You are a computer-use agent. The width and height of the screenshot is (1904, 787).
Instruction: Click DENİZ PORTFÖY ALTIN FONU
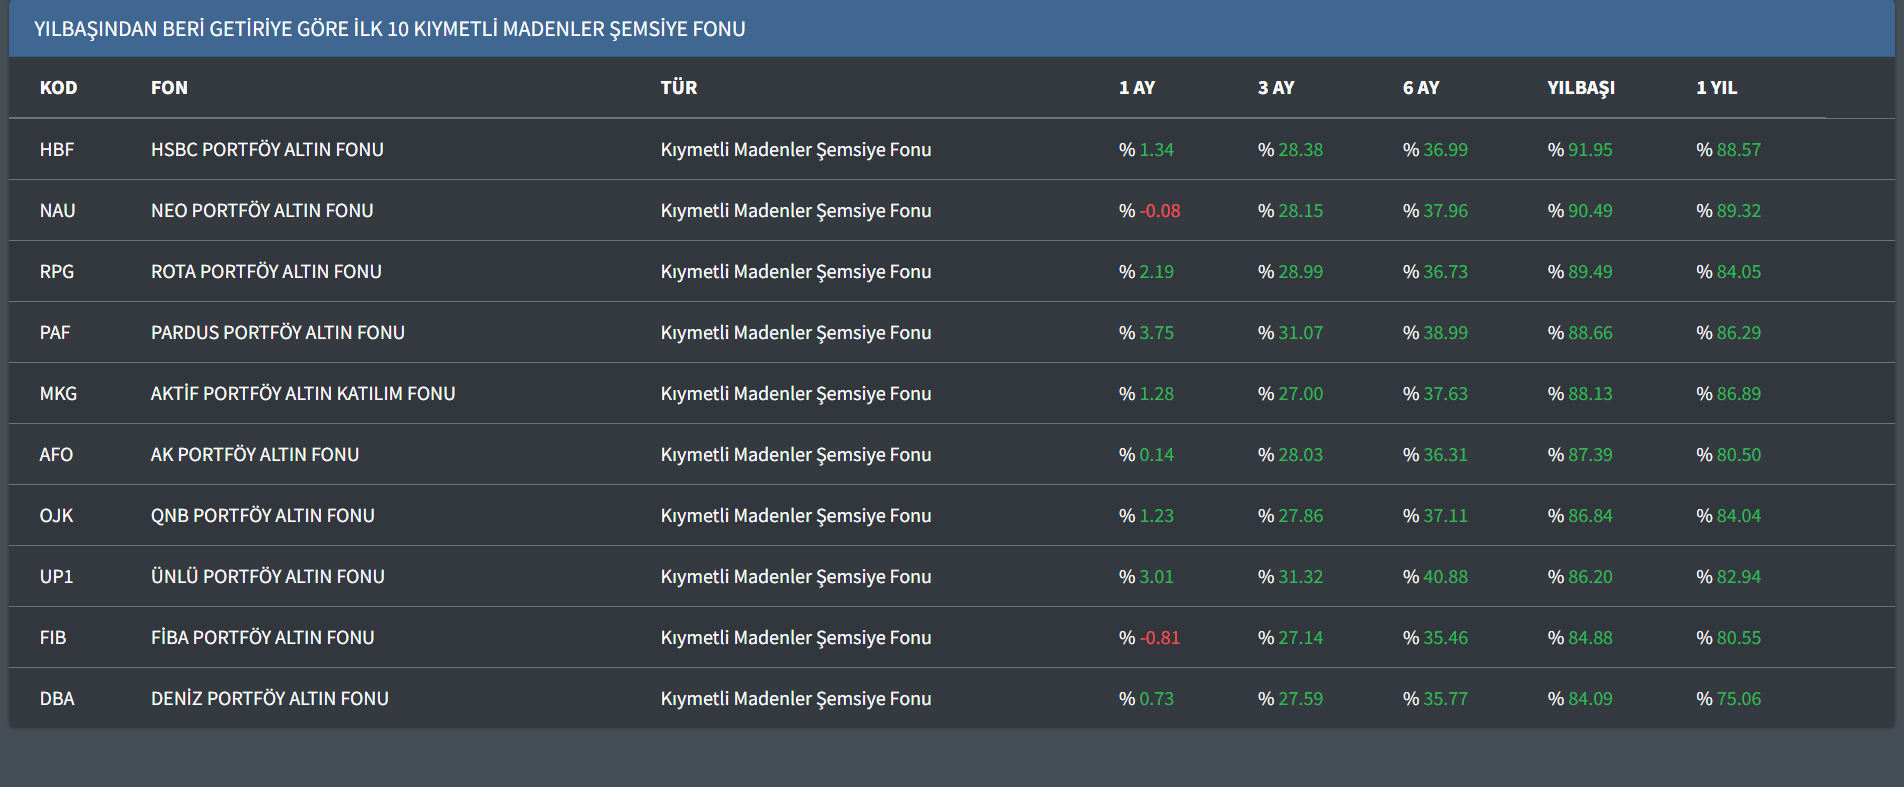(x=269, y=699)
